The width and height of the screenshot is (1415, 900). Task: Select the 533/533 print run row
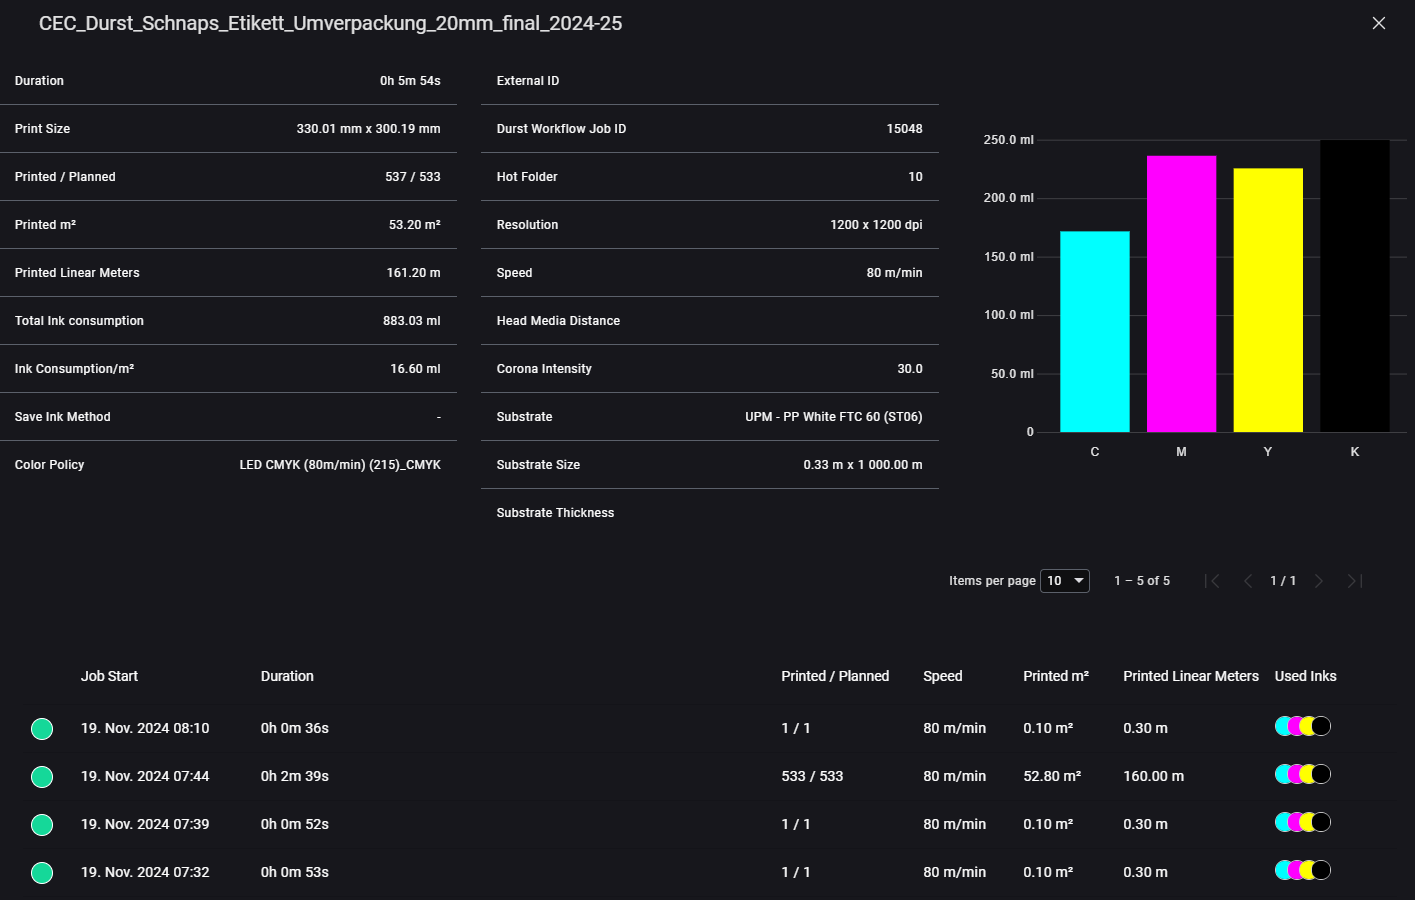[x=600, y=776]
